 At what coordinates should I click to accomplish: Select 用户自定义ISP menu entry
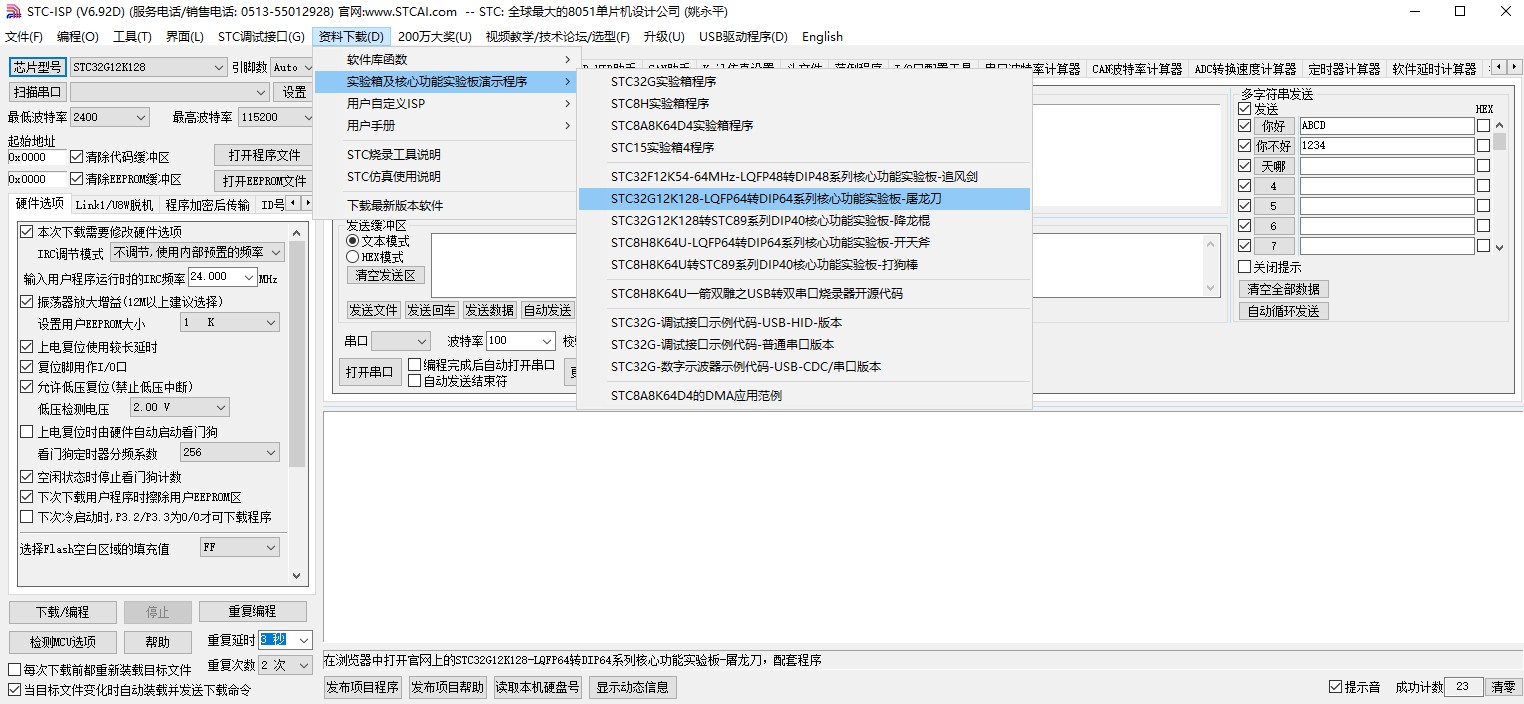pyautogui.click(x=445, y=104)
